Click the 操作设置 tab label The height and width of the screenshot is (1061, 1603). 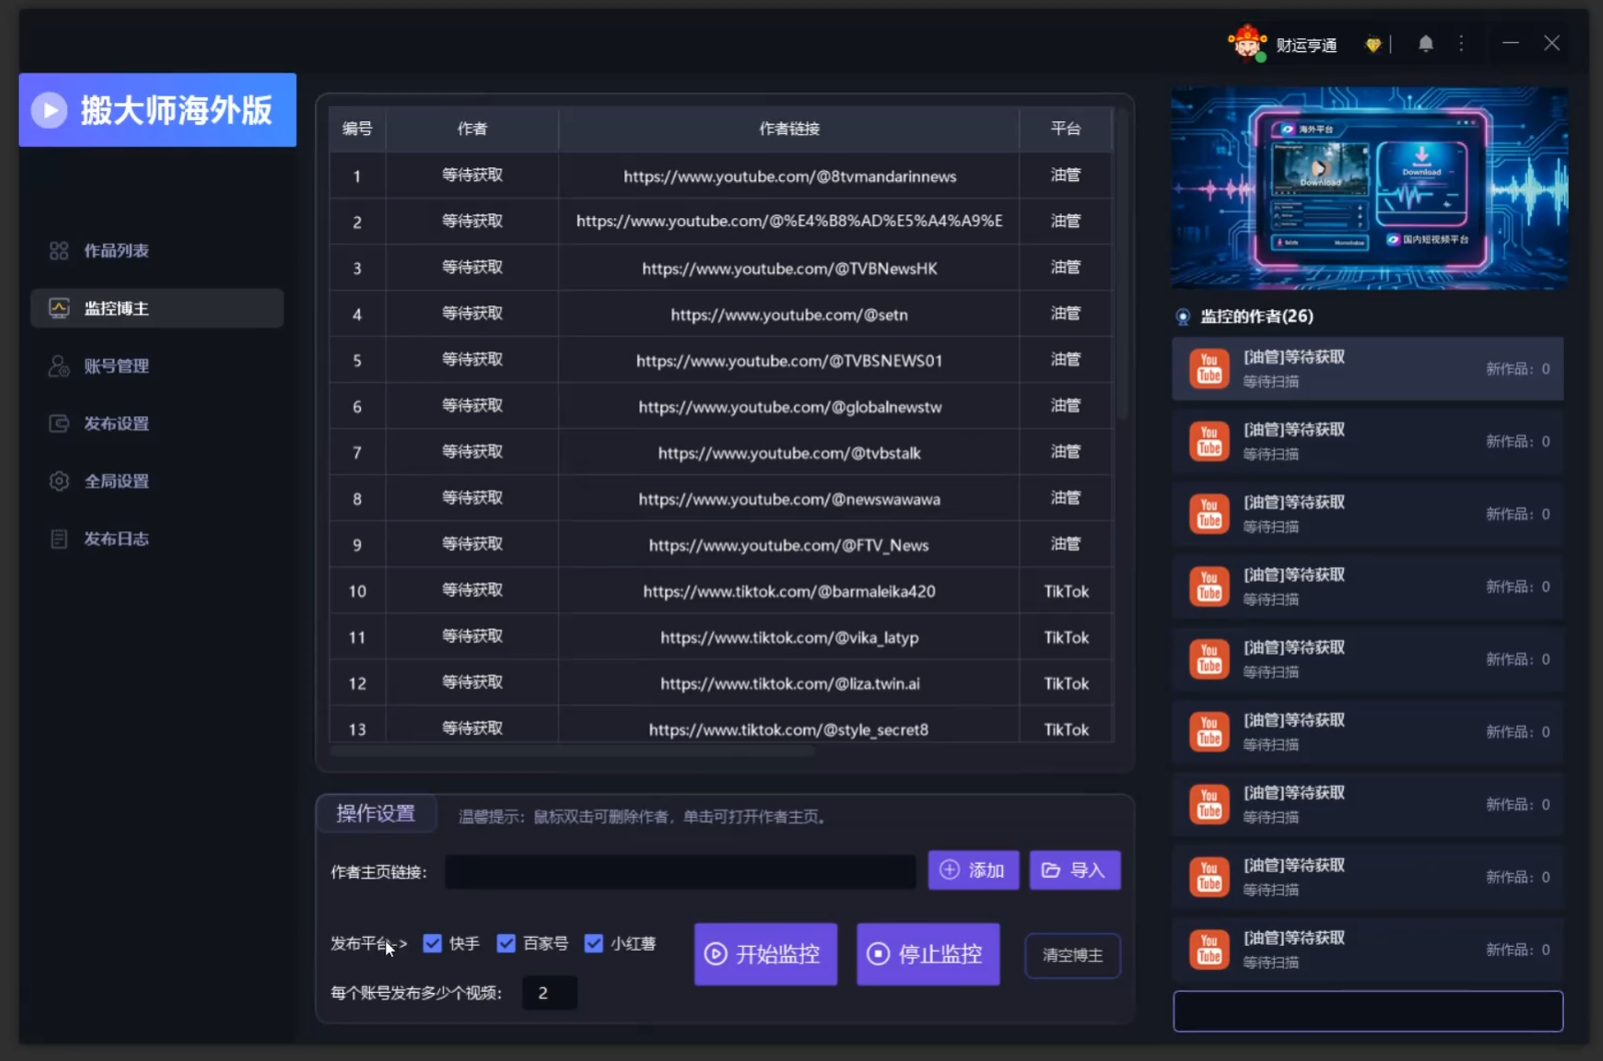376,814
